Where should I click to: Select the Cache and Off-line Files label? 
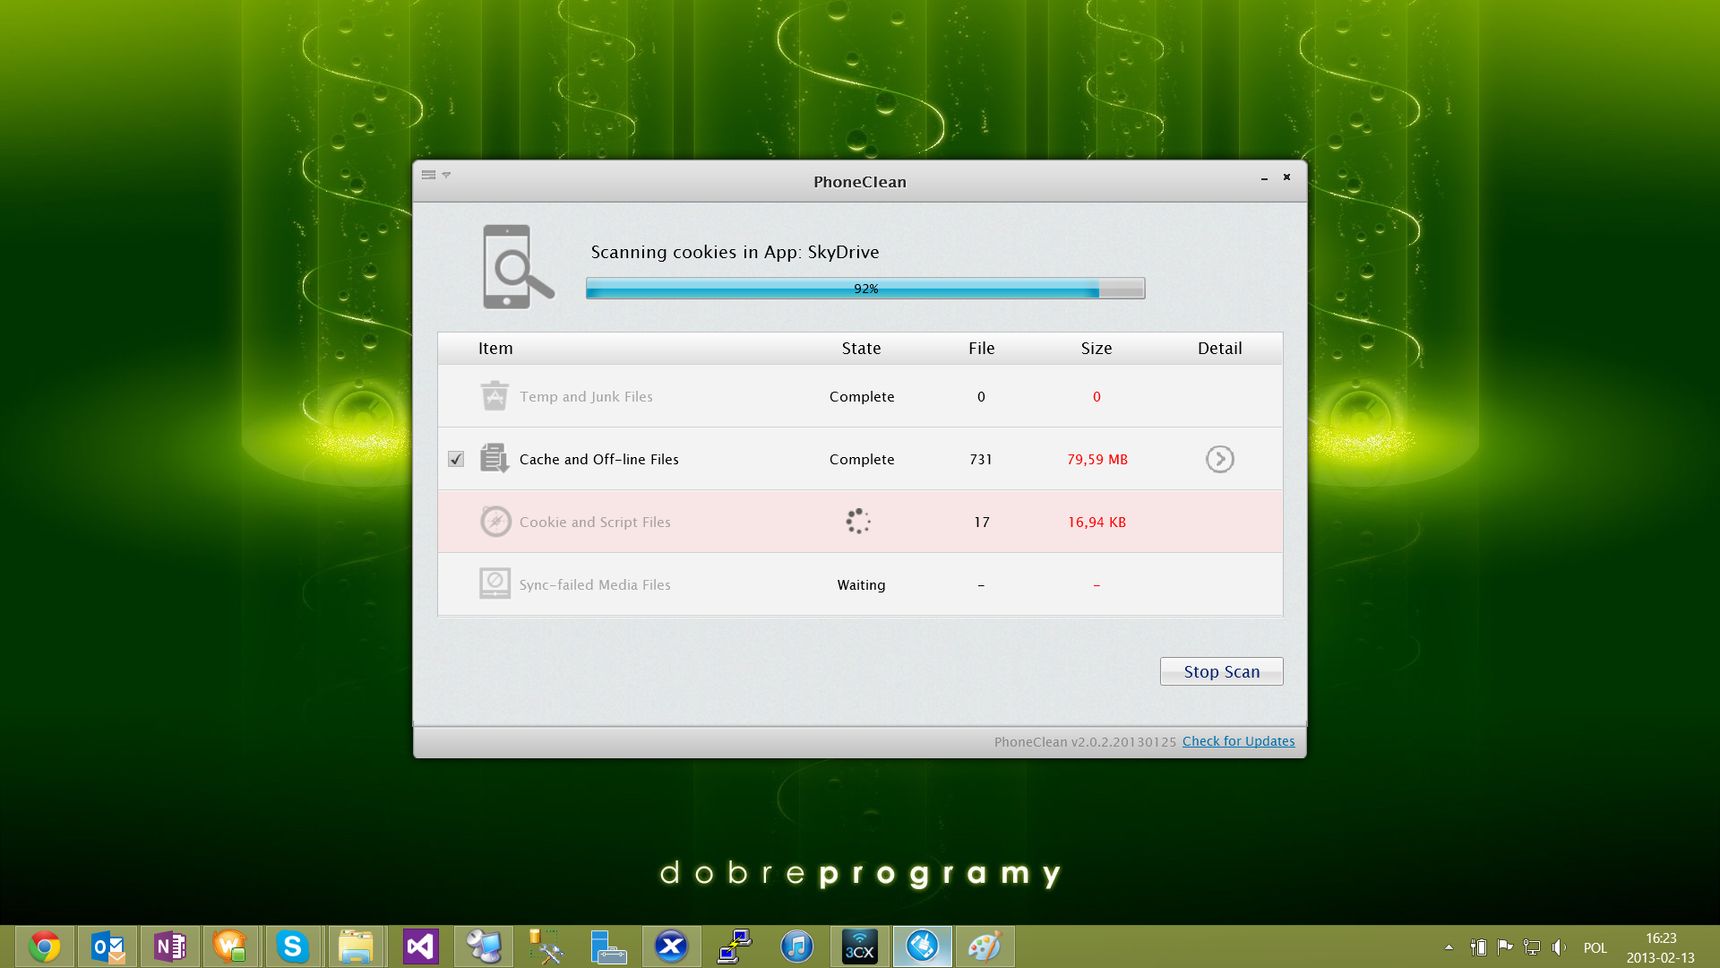599,459
